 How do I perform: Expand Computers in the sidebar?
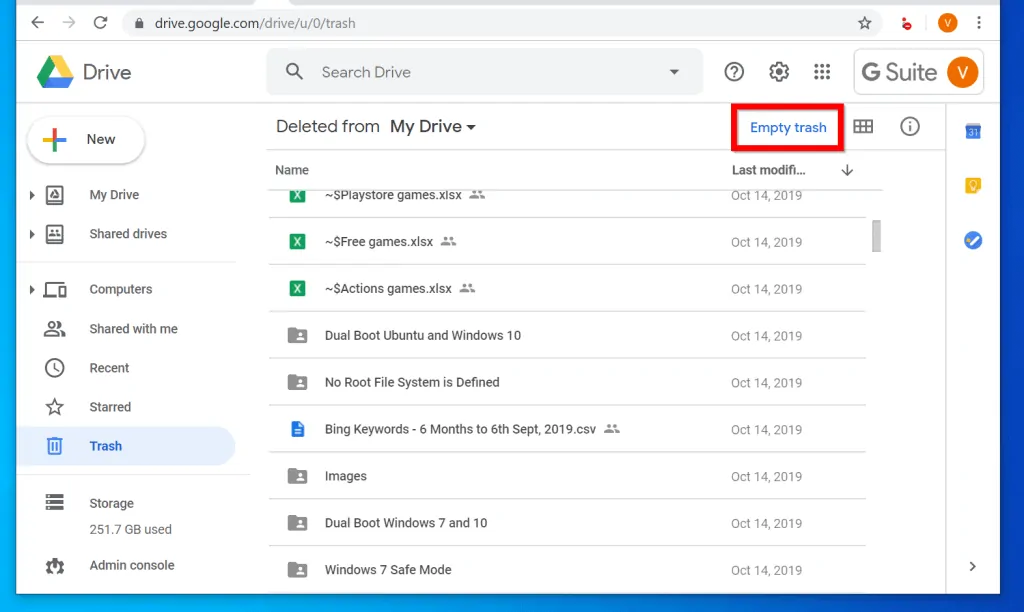click(31, 289)
